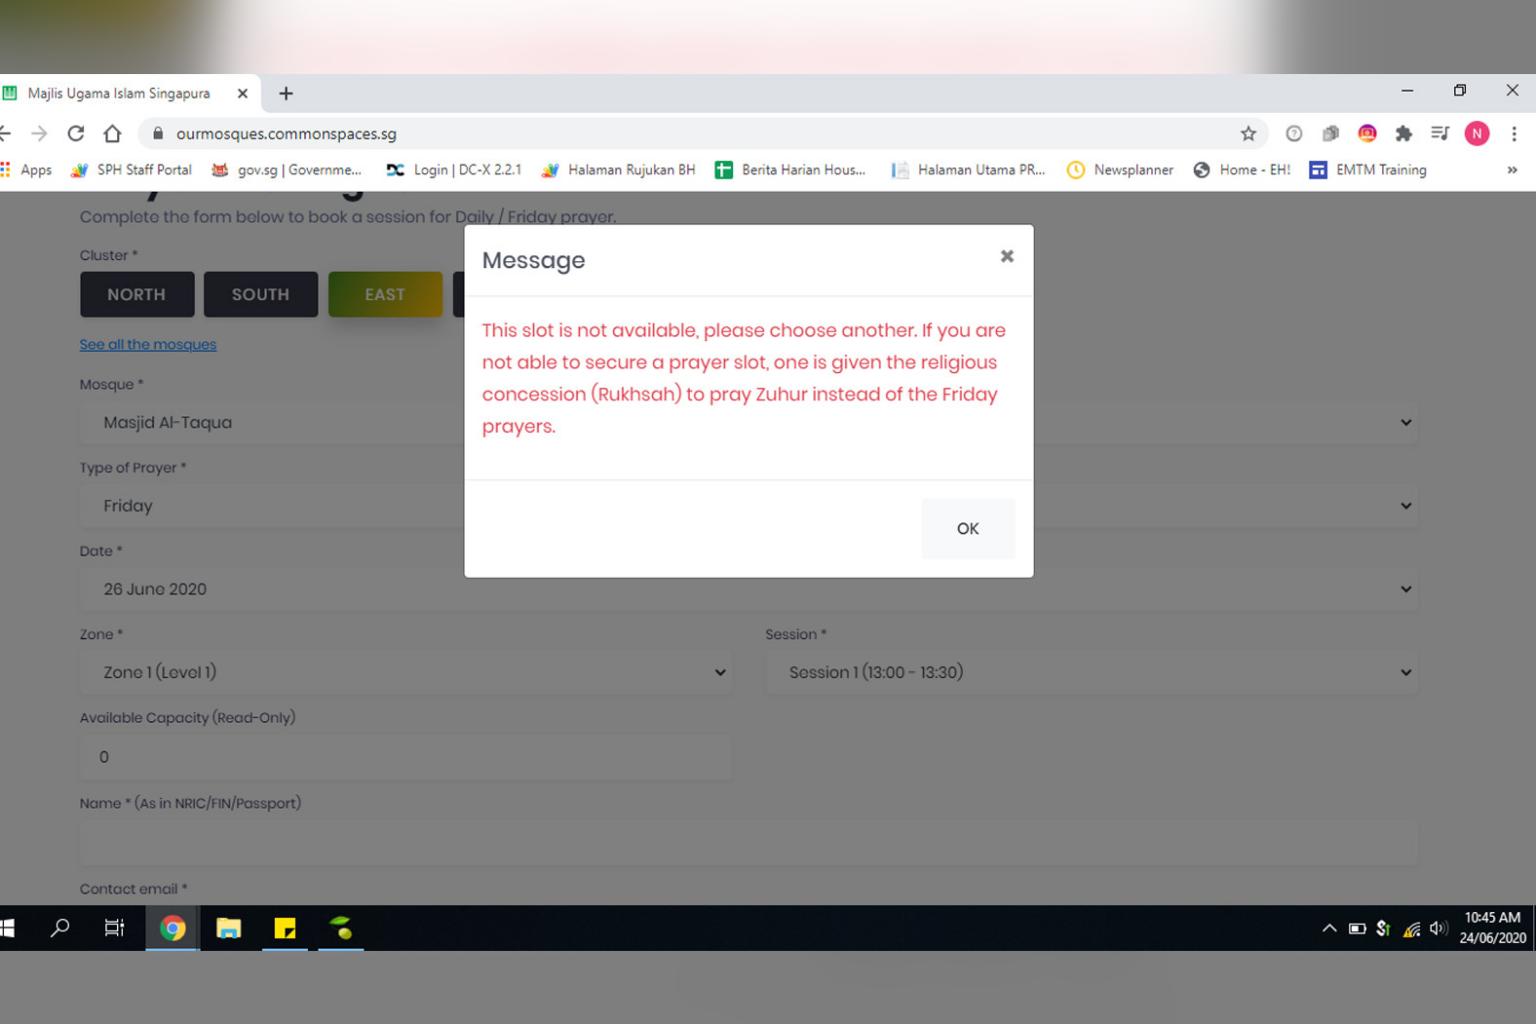Open the SPH Staff Portal bookmark
Viewport: 1536px width, 1024px height.
(132, 170)
